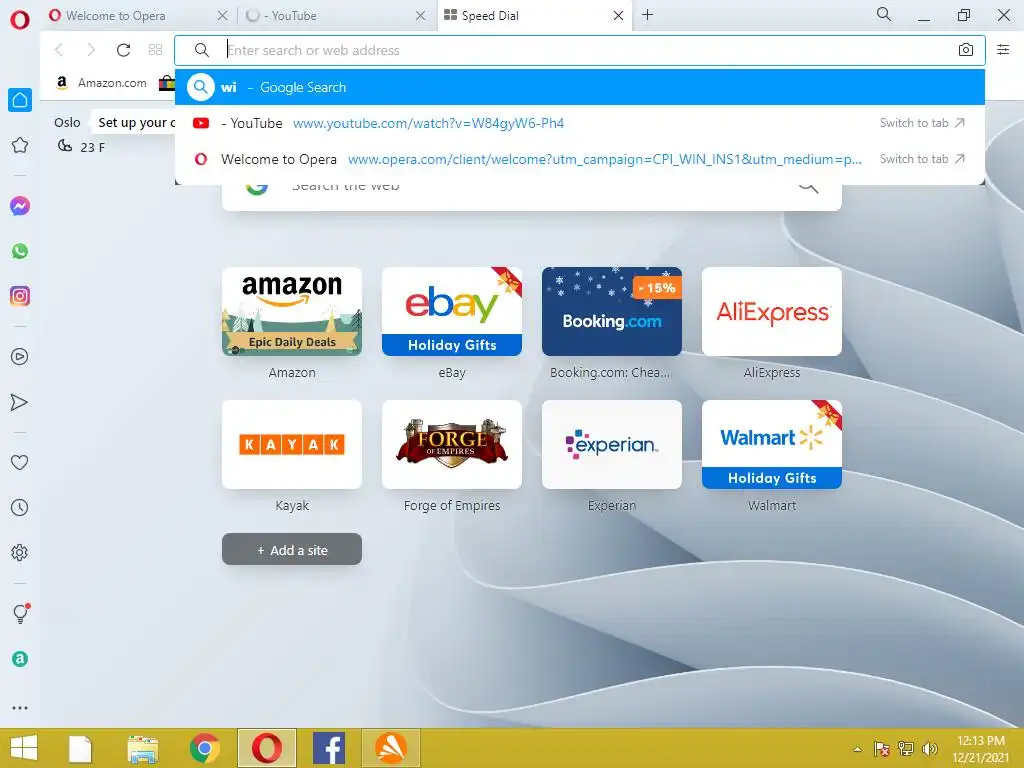Open WhatsApp in the sidebar

pos(20,251)
